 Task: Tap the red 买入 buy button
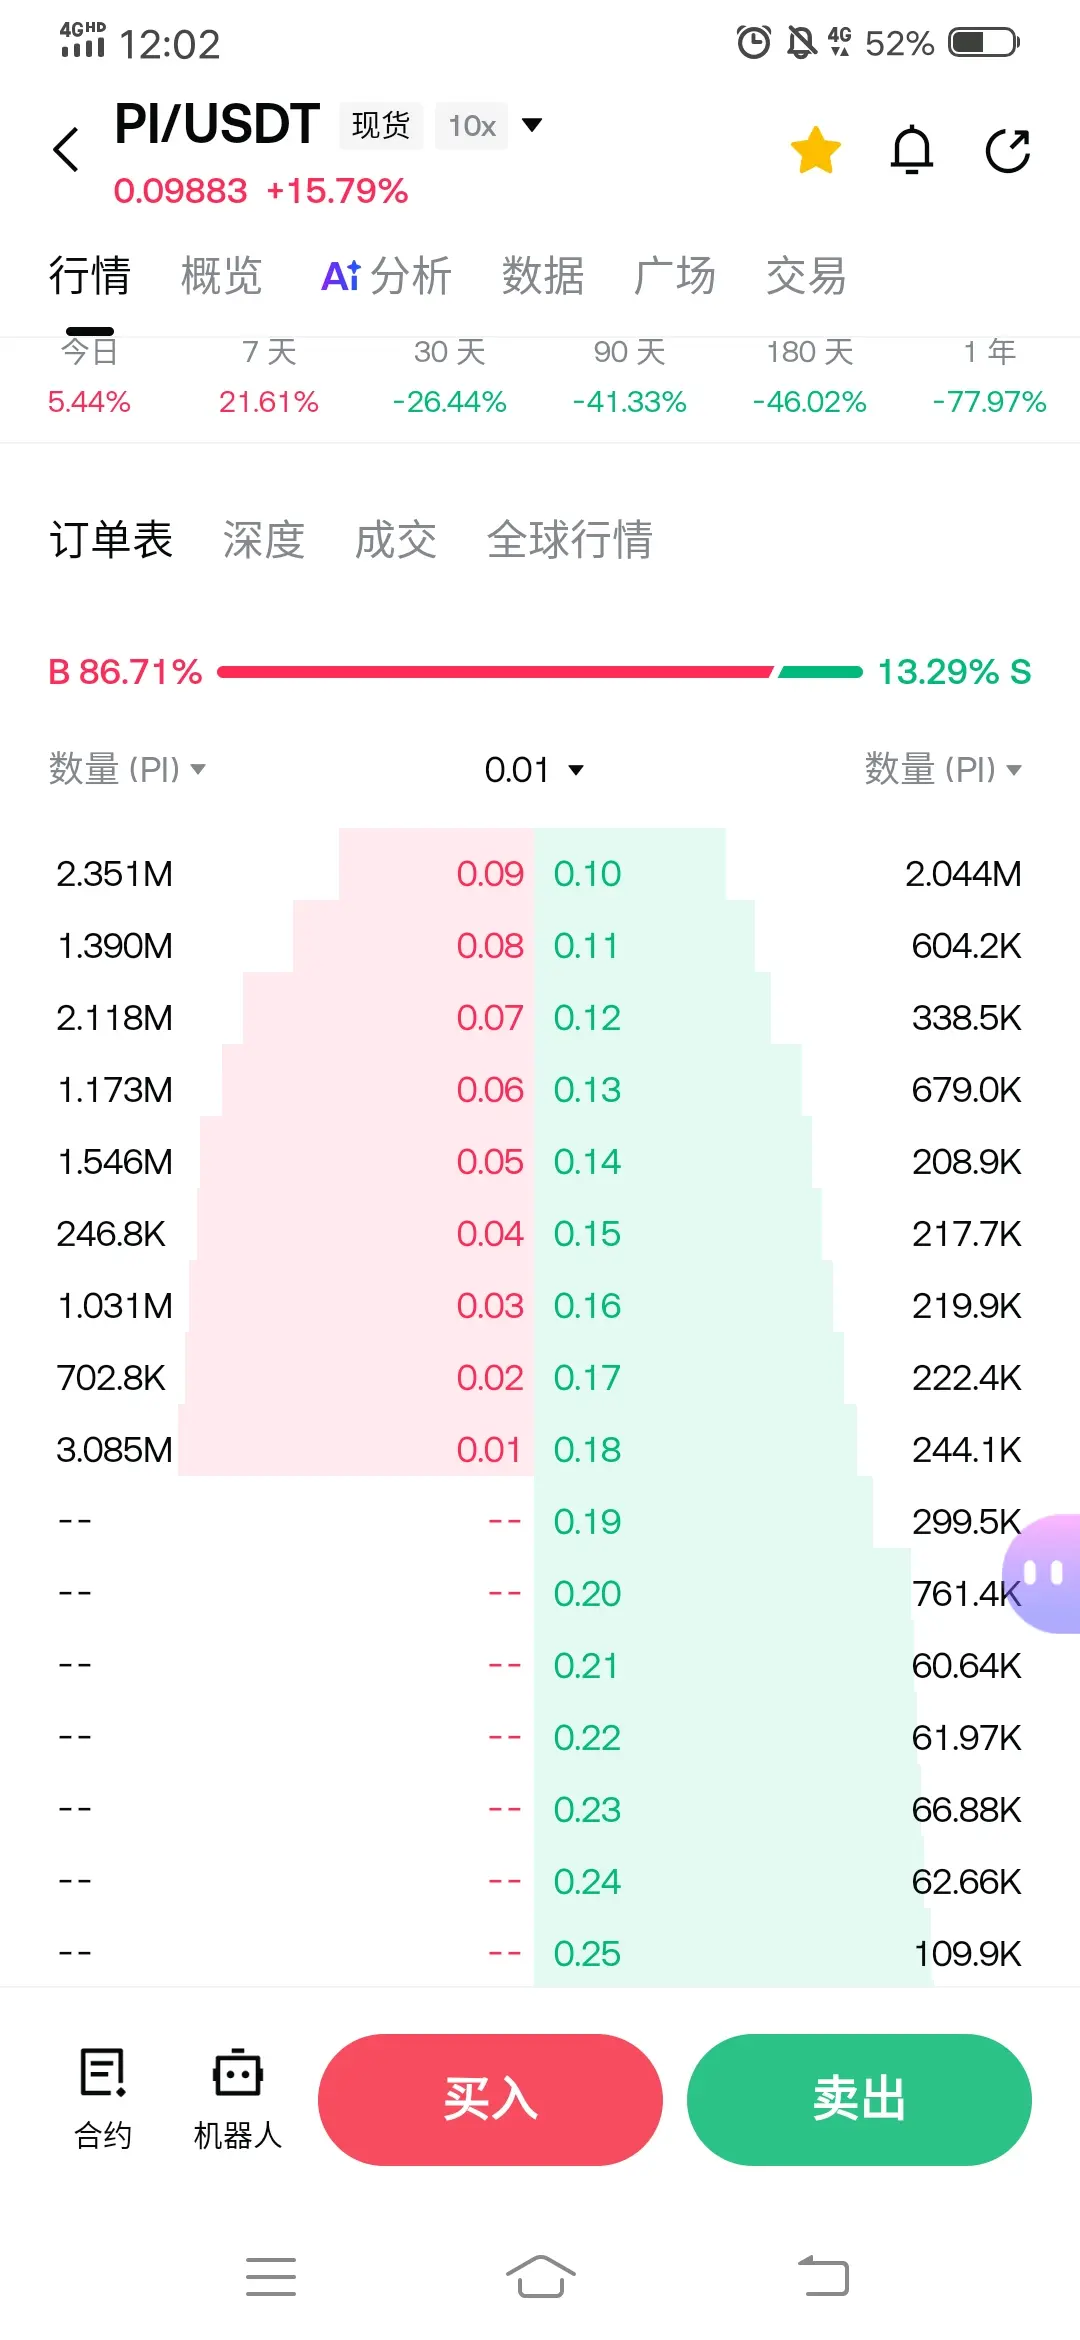[x=490, y=2100]
